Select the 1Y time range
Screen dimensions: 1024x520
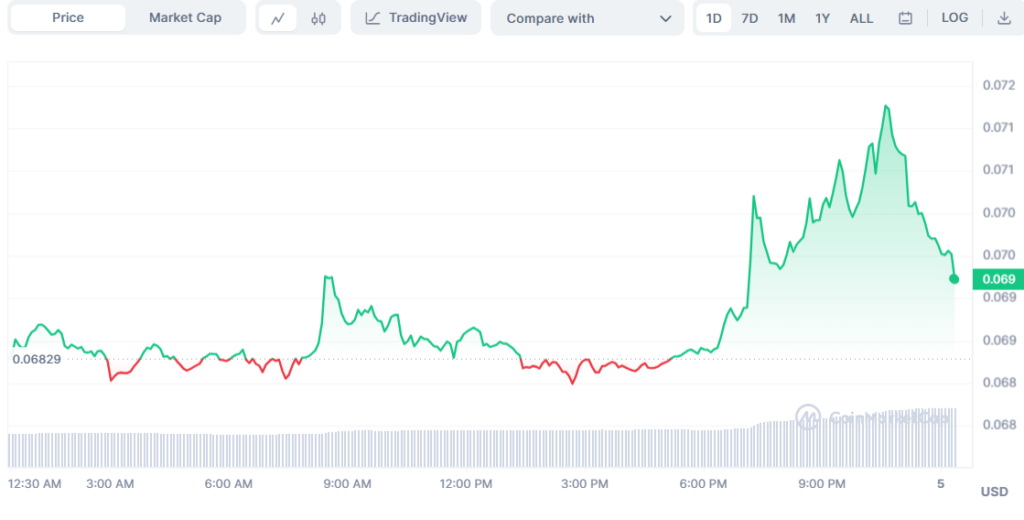pos(822,18)
